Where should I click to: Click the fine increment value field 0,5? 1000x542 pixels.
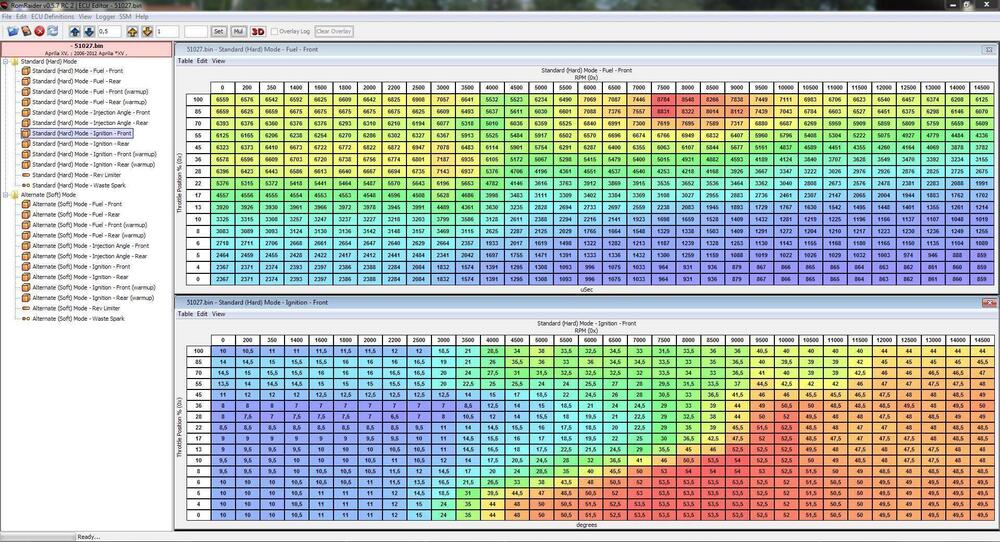pyautogui.click(x=111, y=31)
